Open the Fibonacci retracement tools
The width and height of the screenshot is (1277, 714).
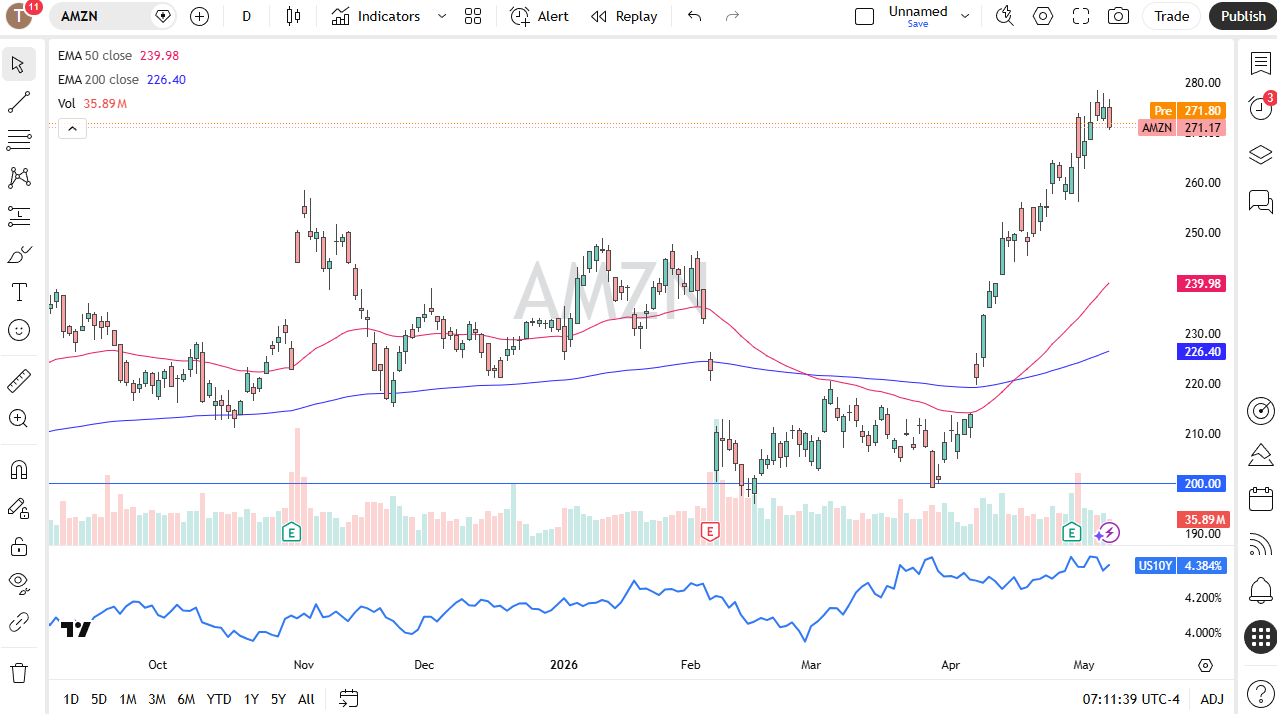click(x=18, y=139)
